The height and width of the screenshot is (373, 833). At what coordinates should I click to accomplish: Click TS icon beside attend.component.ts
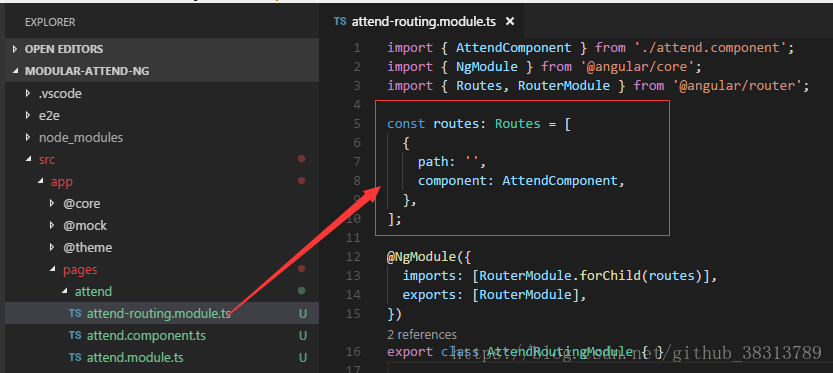(x=75, y=336)
